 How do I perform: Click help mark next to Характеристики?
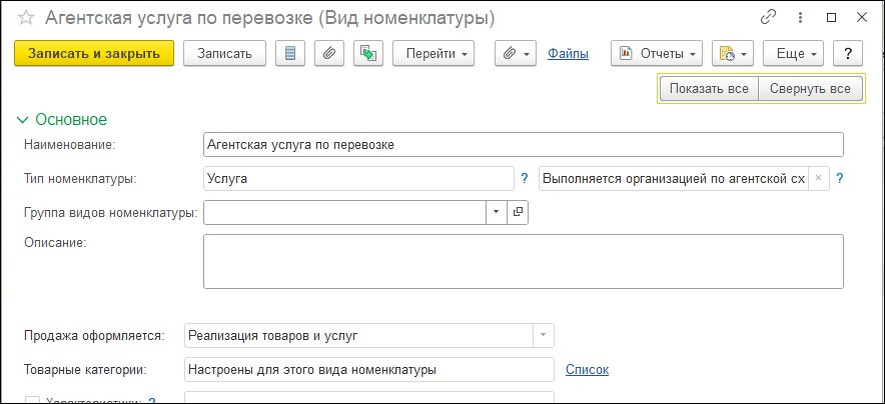(151, 401)
